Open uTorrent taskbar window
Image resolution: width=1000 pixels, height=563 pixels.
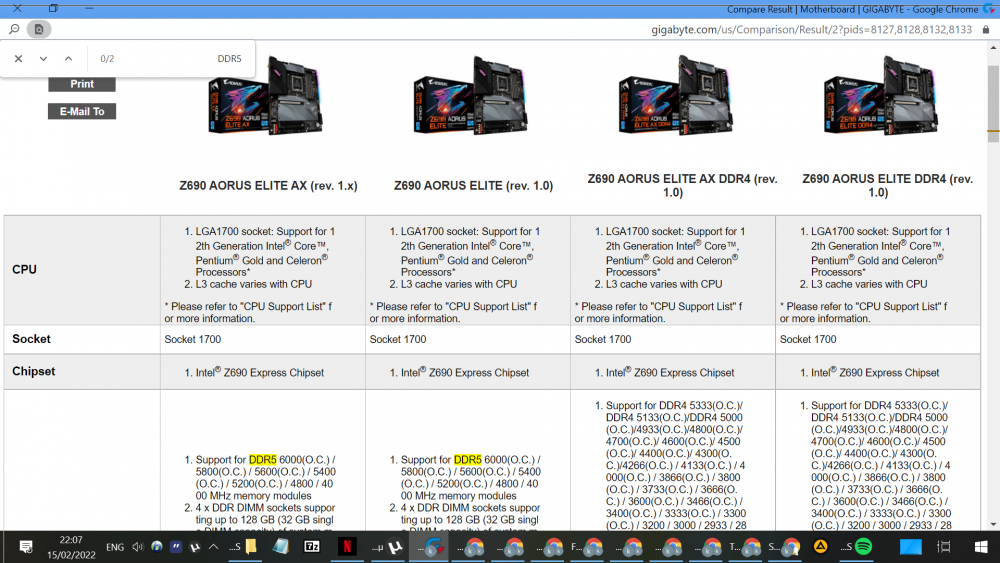point(388,546)
